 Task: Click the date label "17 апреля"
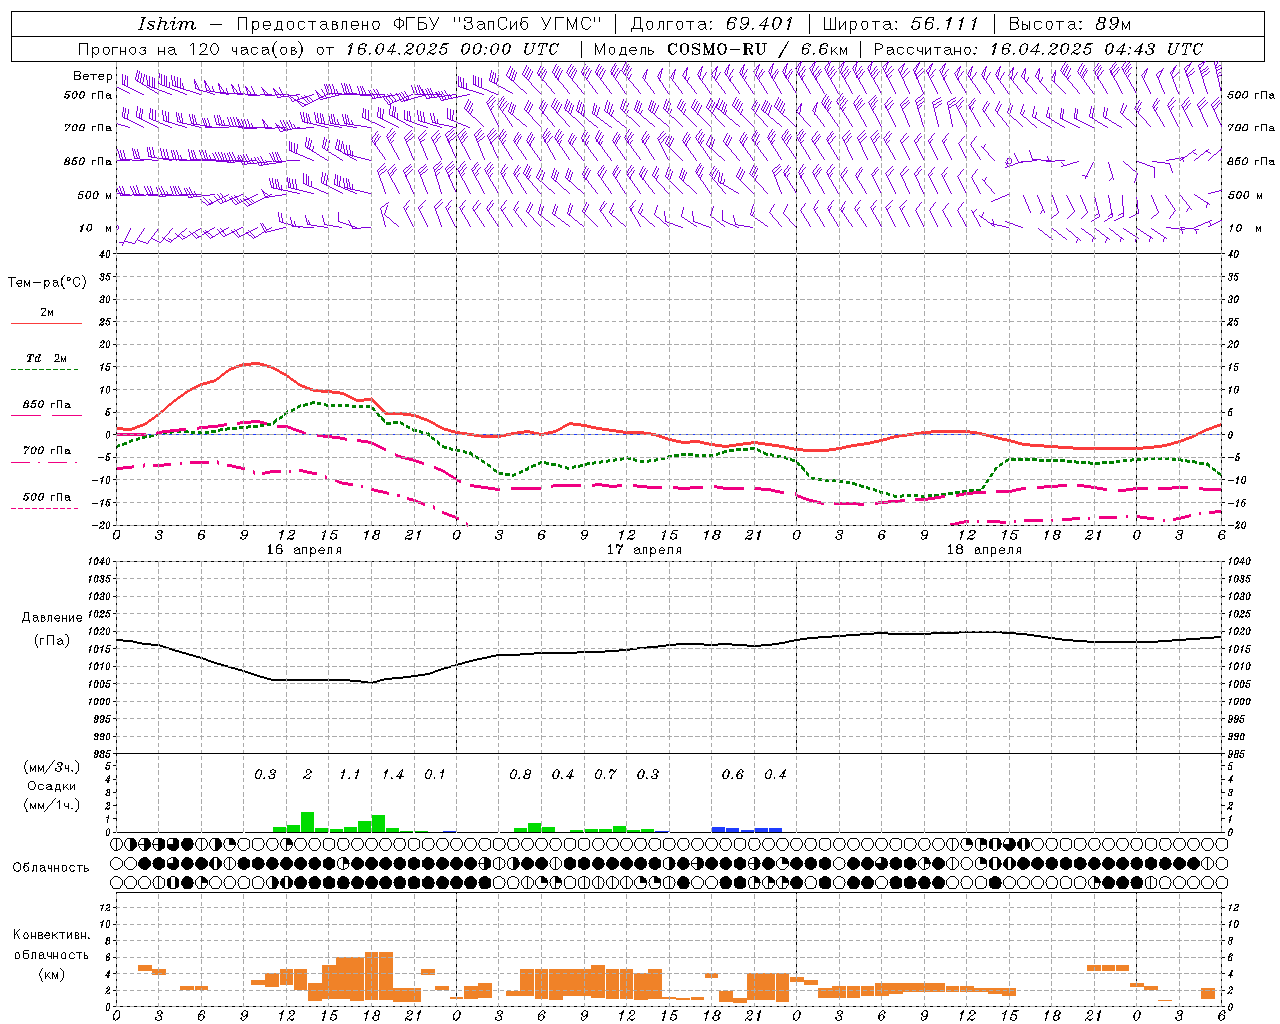point(645,550)
